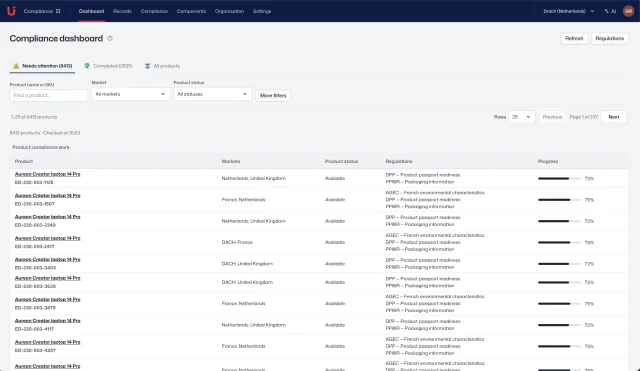The height and width of the screenshot is (371, 640).
Task: Click the 'DACH, France' markets cell
Action: point(237,242)
